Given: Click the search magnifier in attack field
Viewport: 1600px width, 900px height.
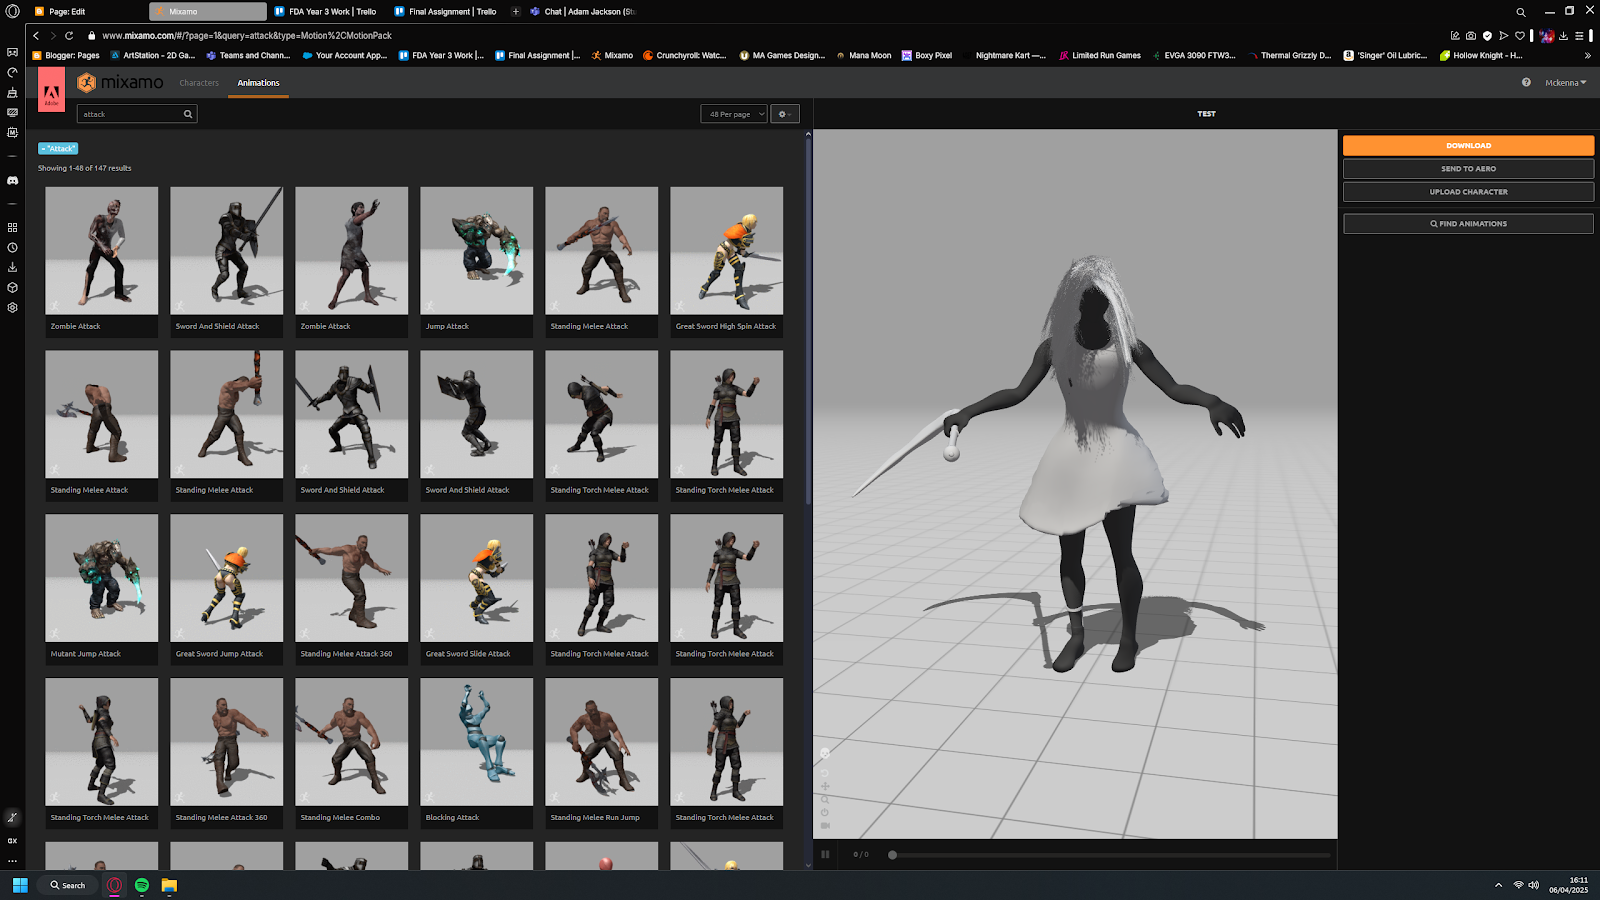Looking at the screenshot, I should click(187, 114).
